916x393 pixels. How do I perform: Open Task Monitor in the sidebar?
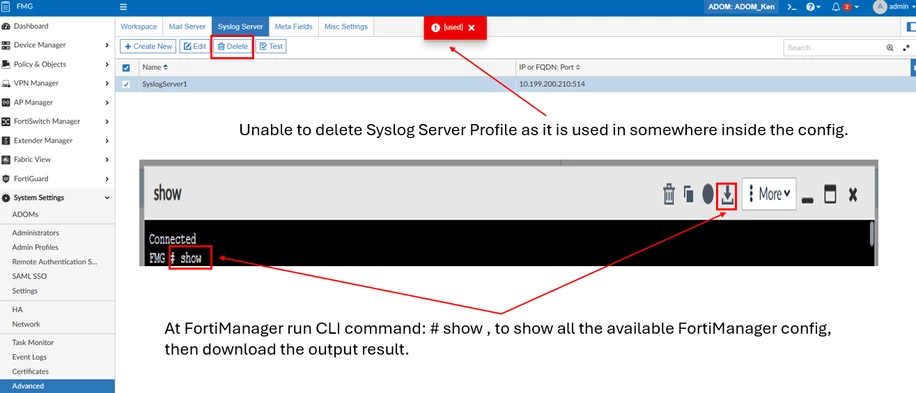tap(33, 342)
